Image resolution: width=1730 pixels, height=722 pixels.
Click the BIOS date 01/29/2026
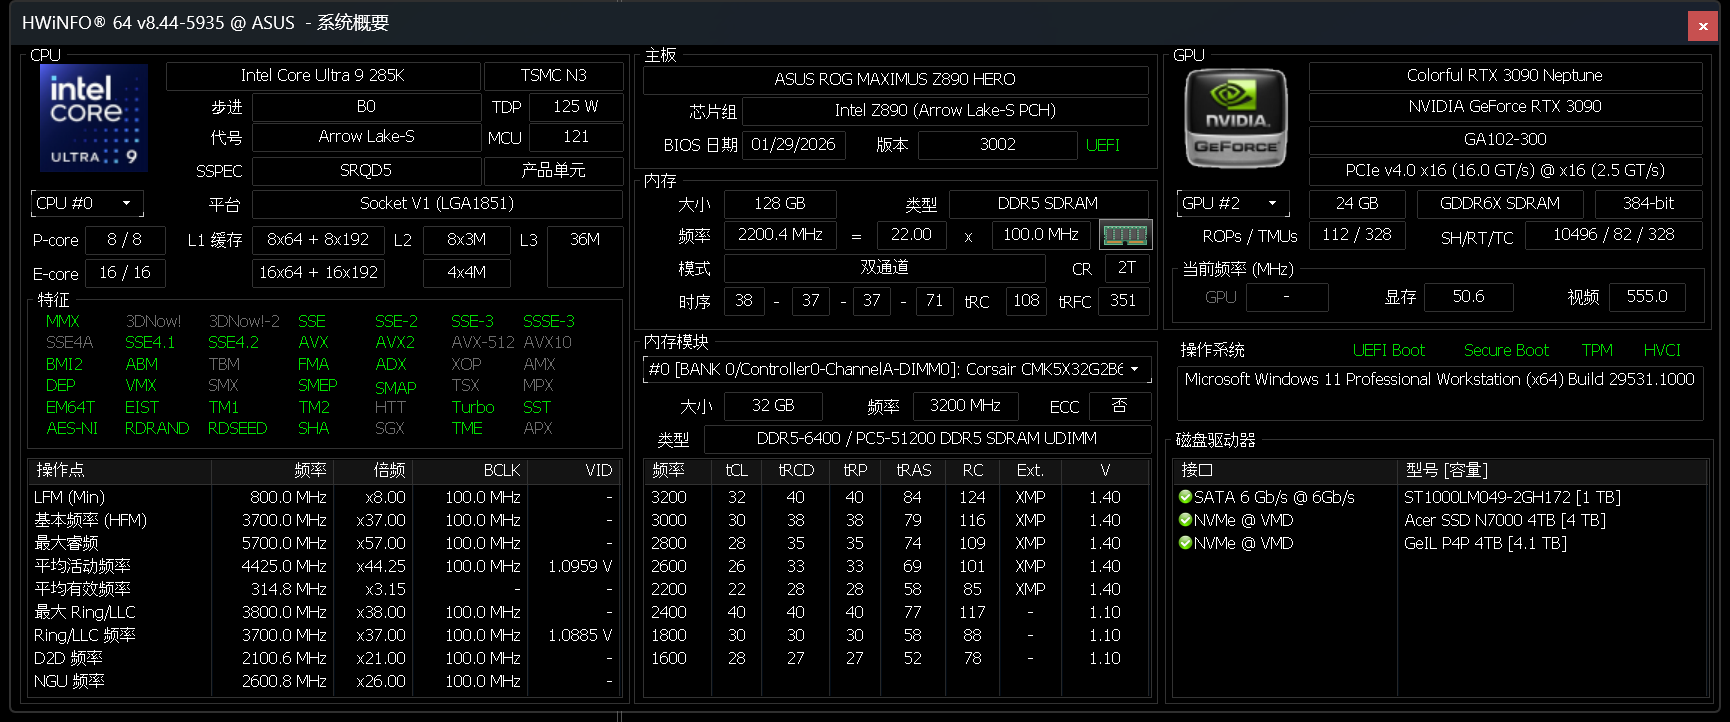(x=793, y=145)
